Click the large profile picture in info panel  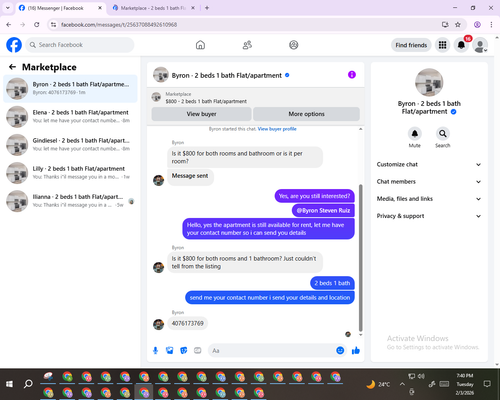[429, 82]
